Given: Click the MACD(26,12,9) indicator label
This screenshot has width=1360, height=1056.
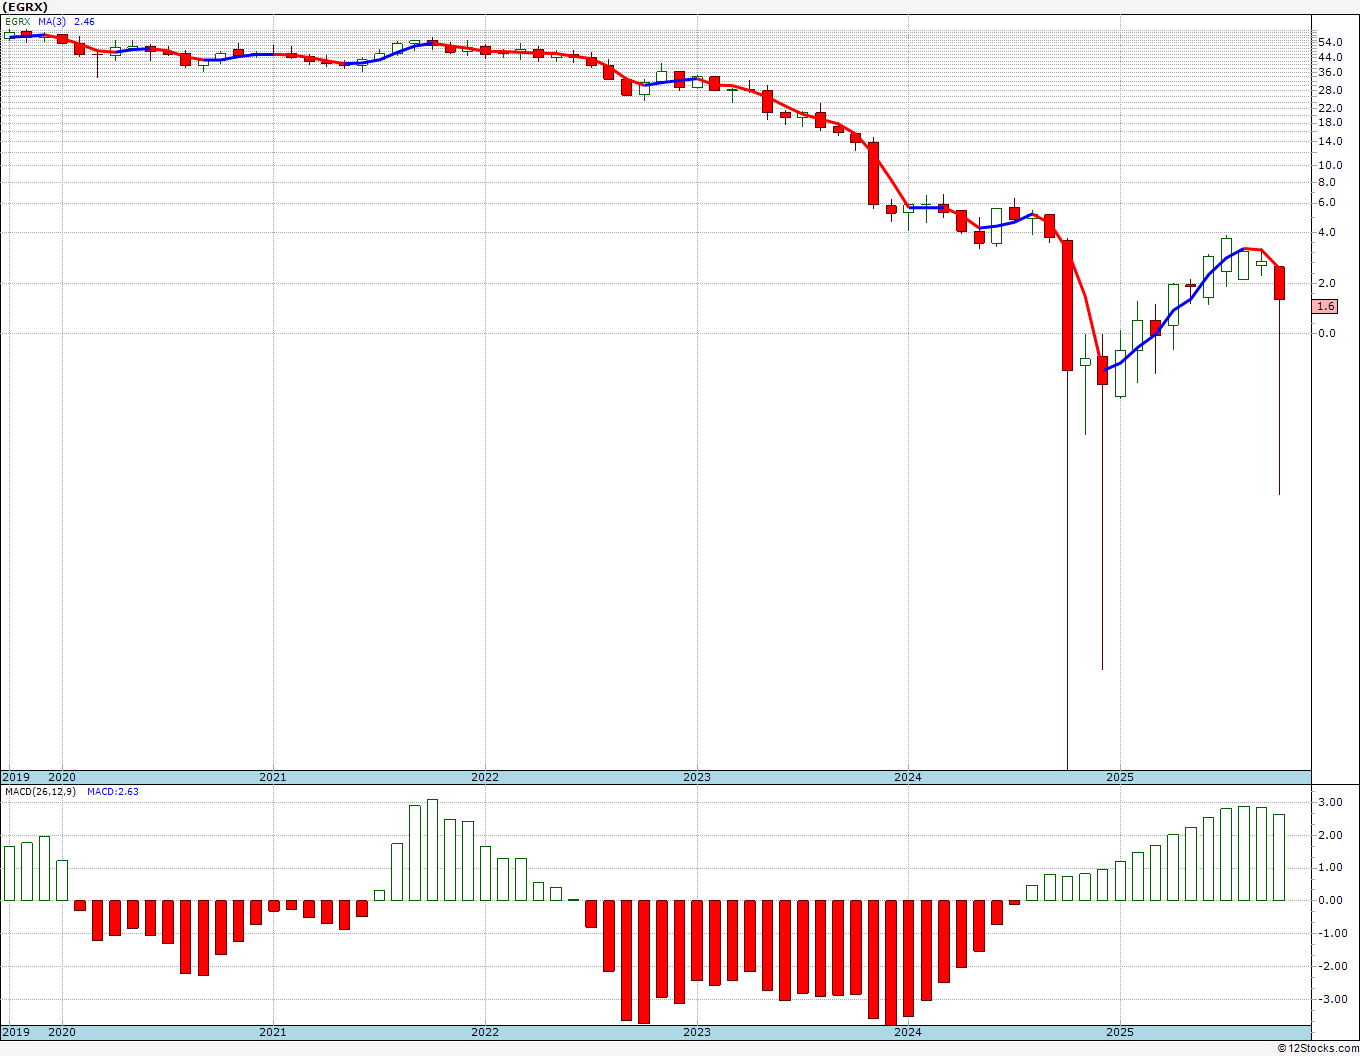Looking at the screenshot, I should (41, 792).
